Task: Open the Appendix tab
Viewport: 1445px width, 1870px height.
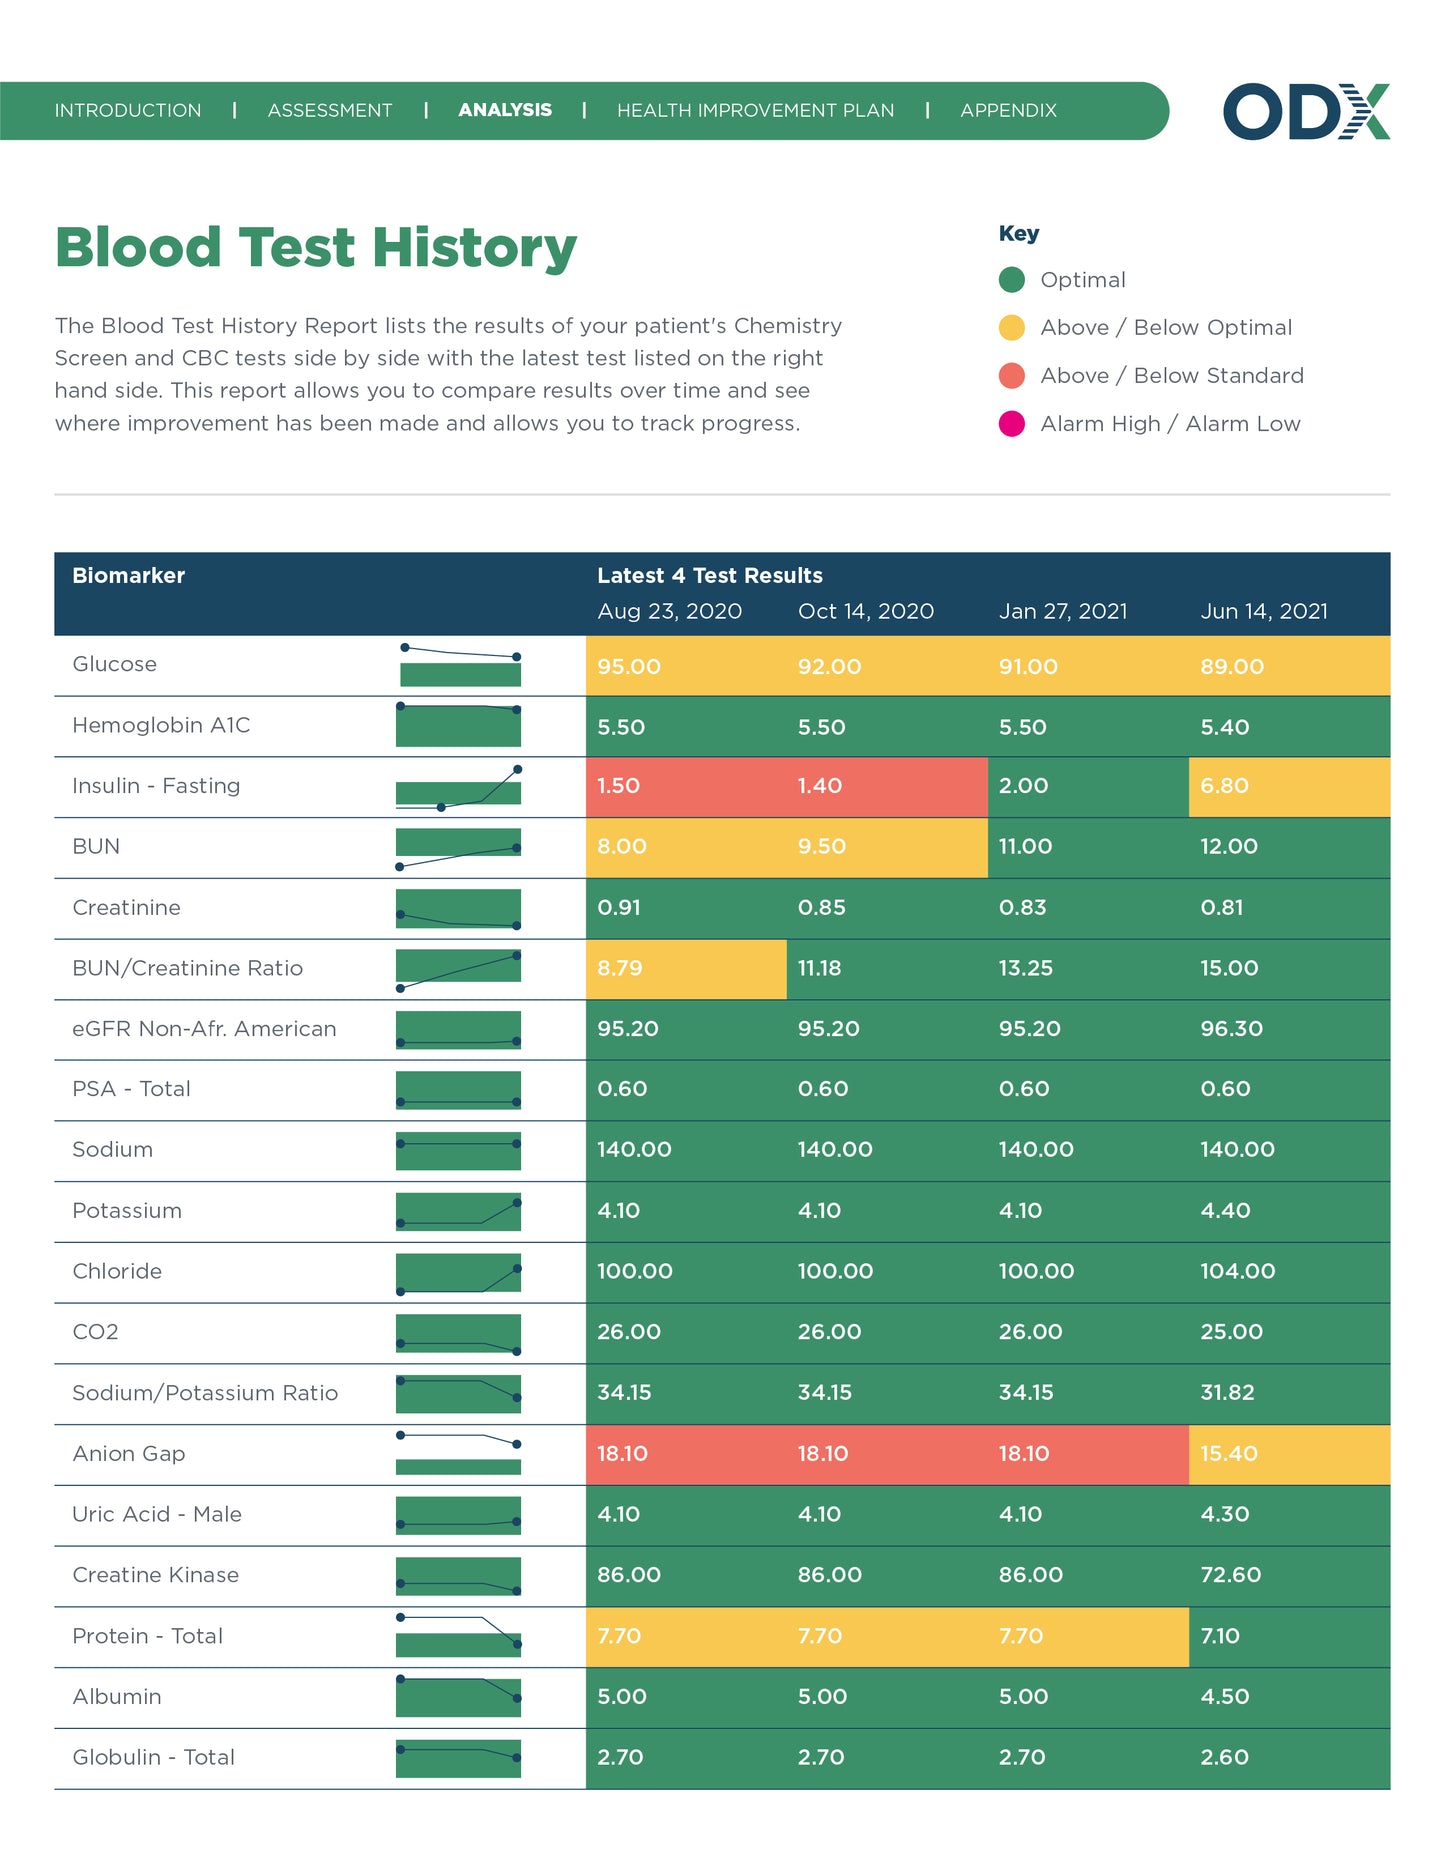Action: point(1008,111)
